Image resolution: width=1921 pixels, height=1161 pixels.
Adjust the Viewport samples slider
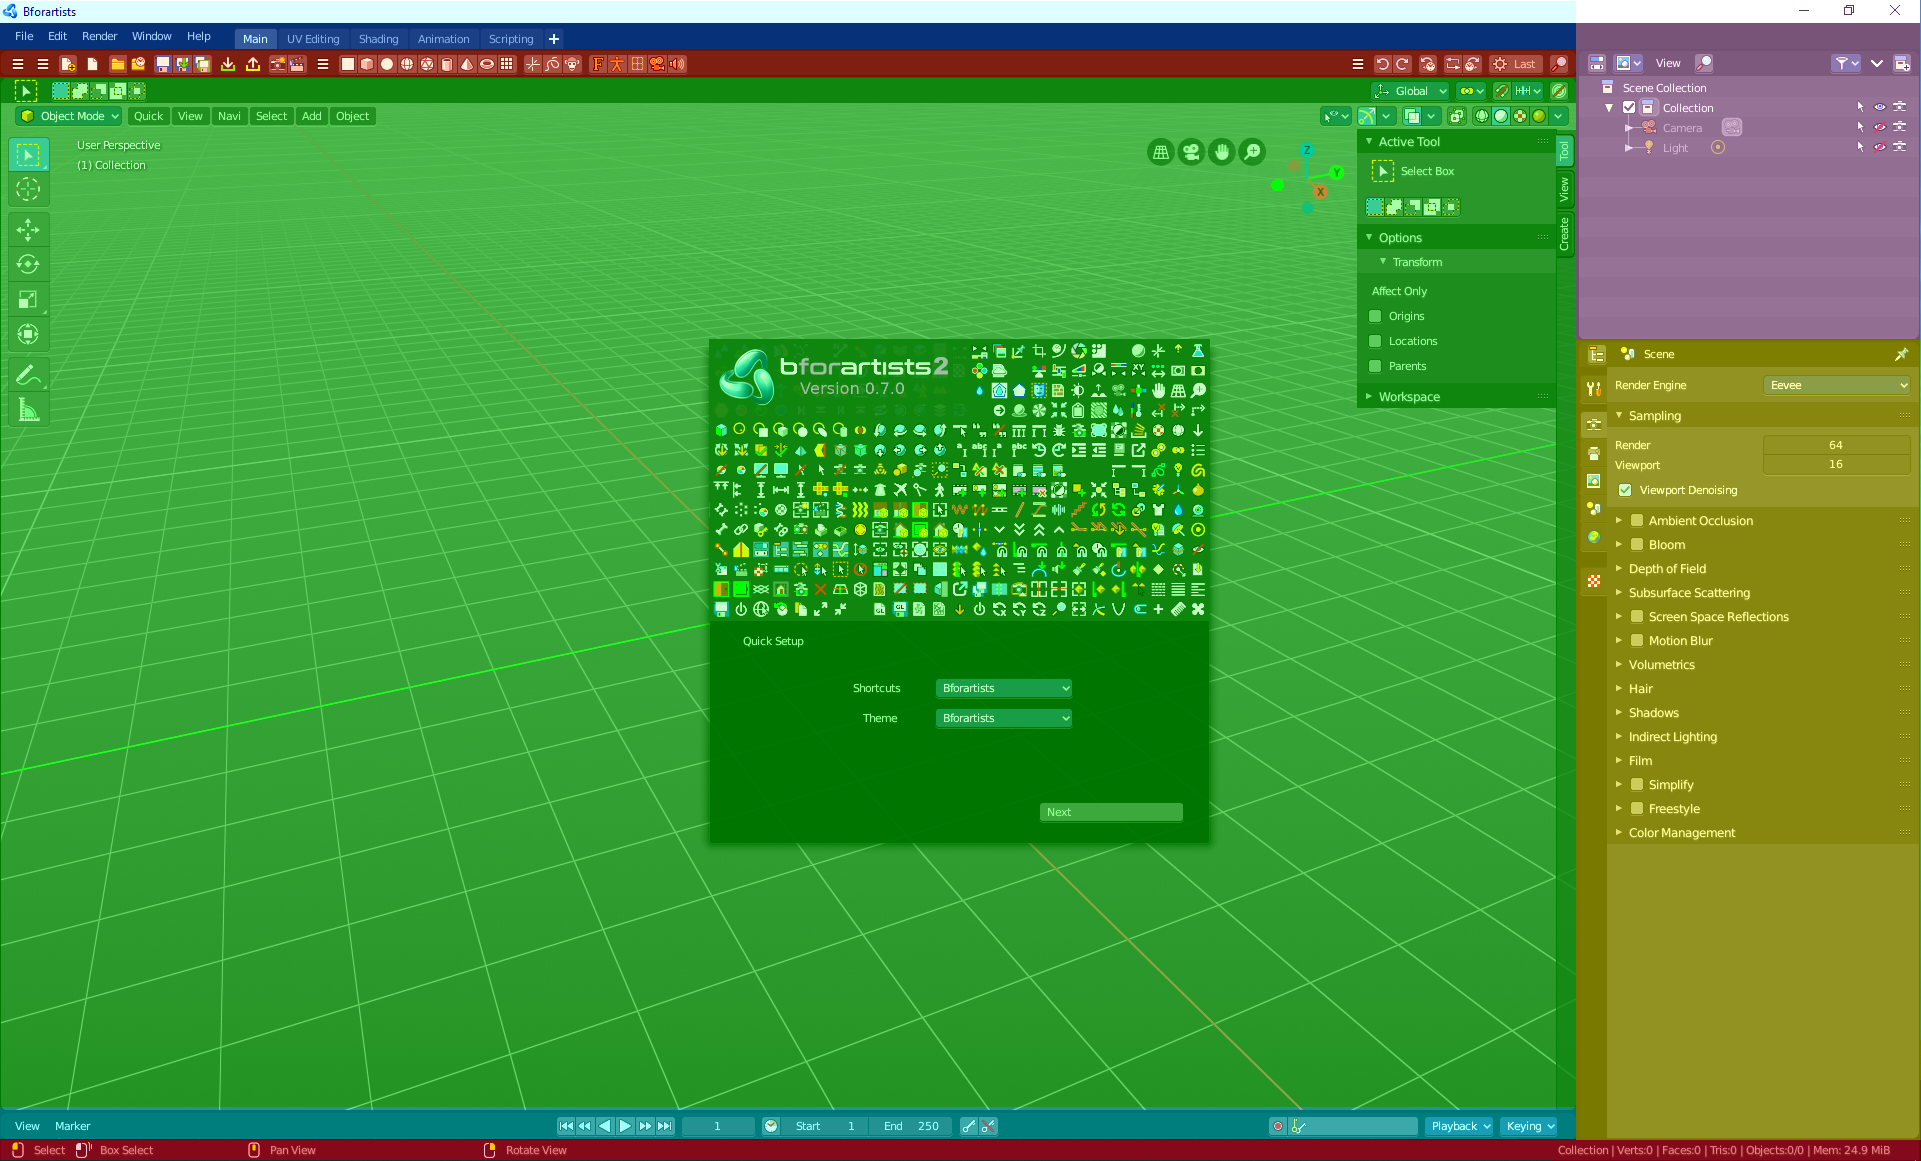(1836, 464)
